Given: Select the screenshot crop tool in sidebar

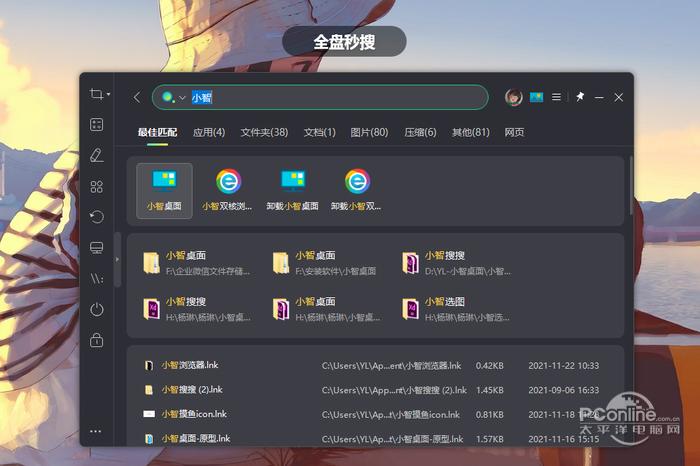Looking at the screenshot, I should click(x=96, y=94).
